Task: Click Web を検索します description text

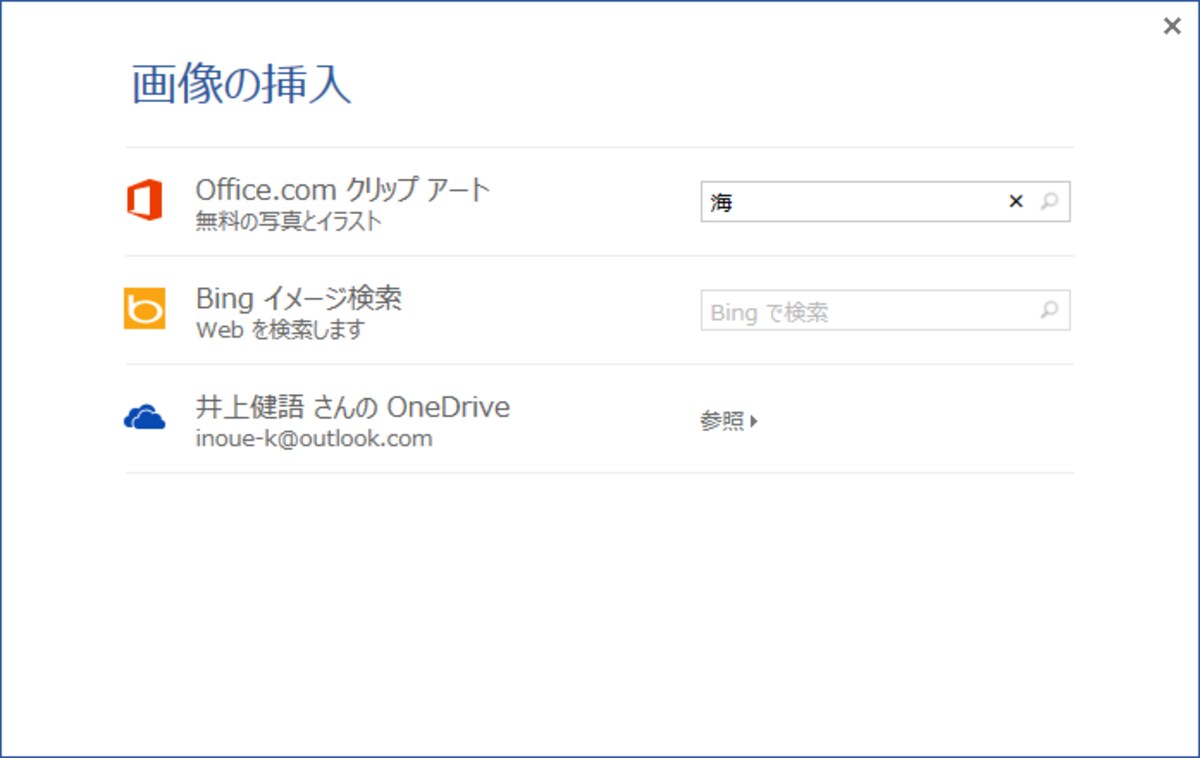Action: click(281, 330)
